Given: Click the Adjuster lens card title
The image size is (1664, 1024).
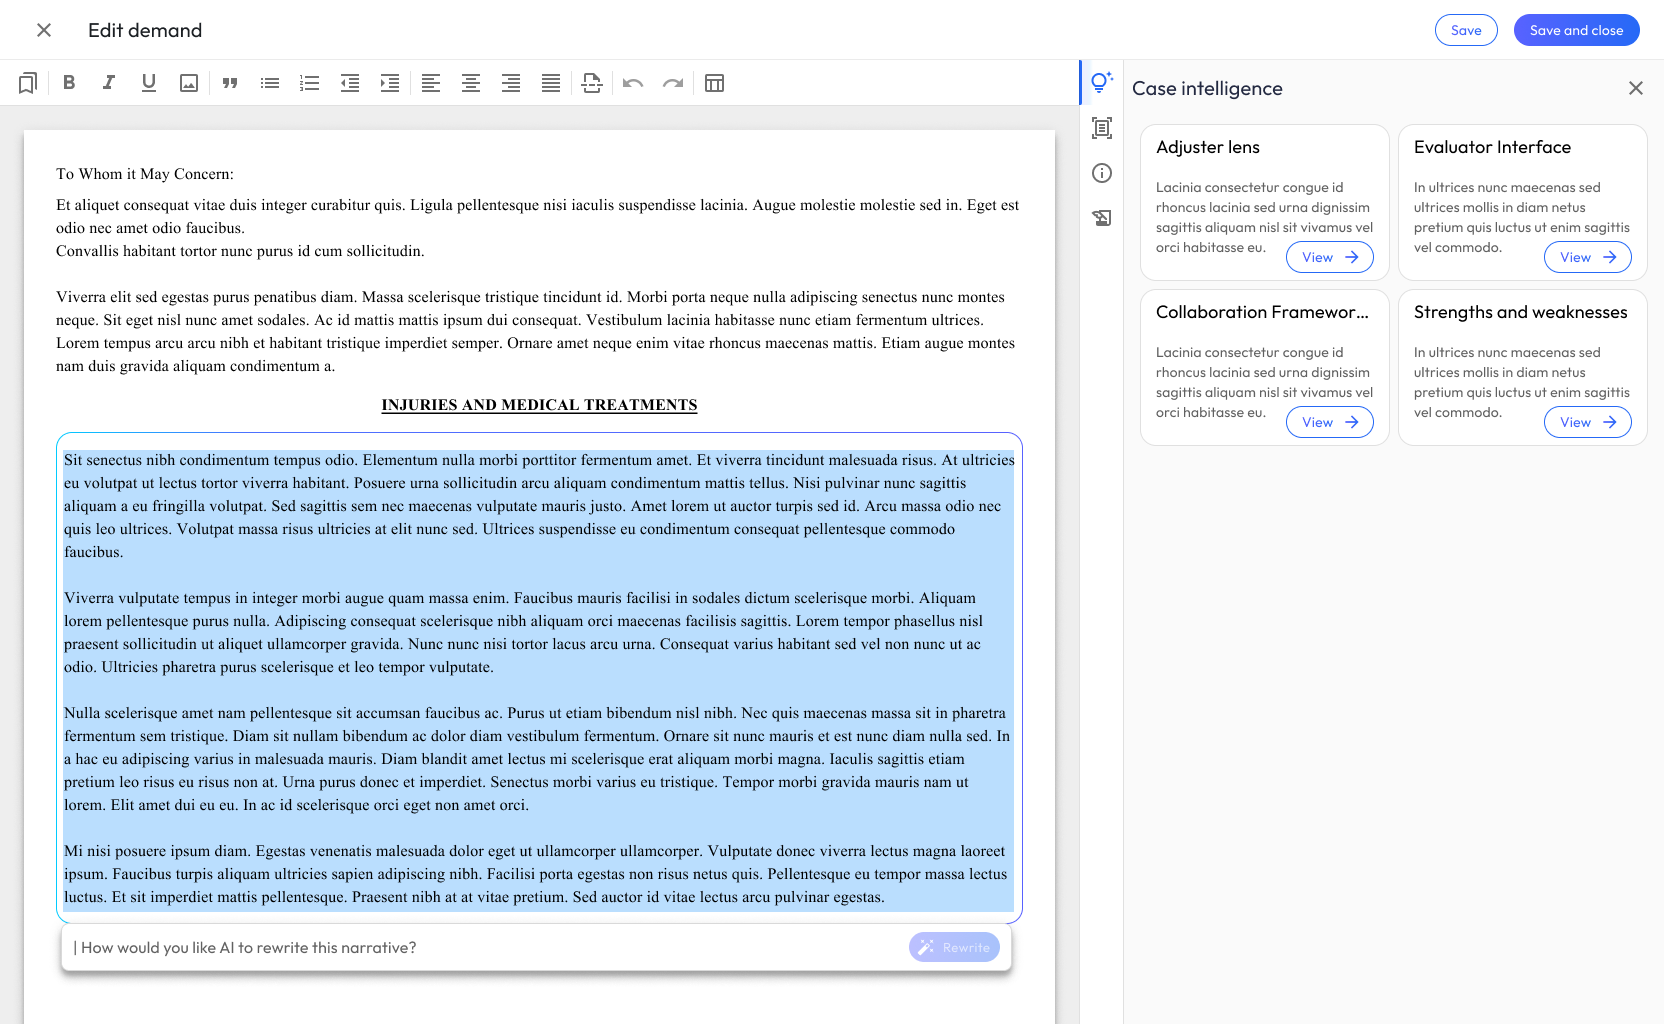Looking at the screenshot, I should tap(1208, 147).
